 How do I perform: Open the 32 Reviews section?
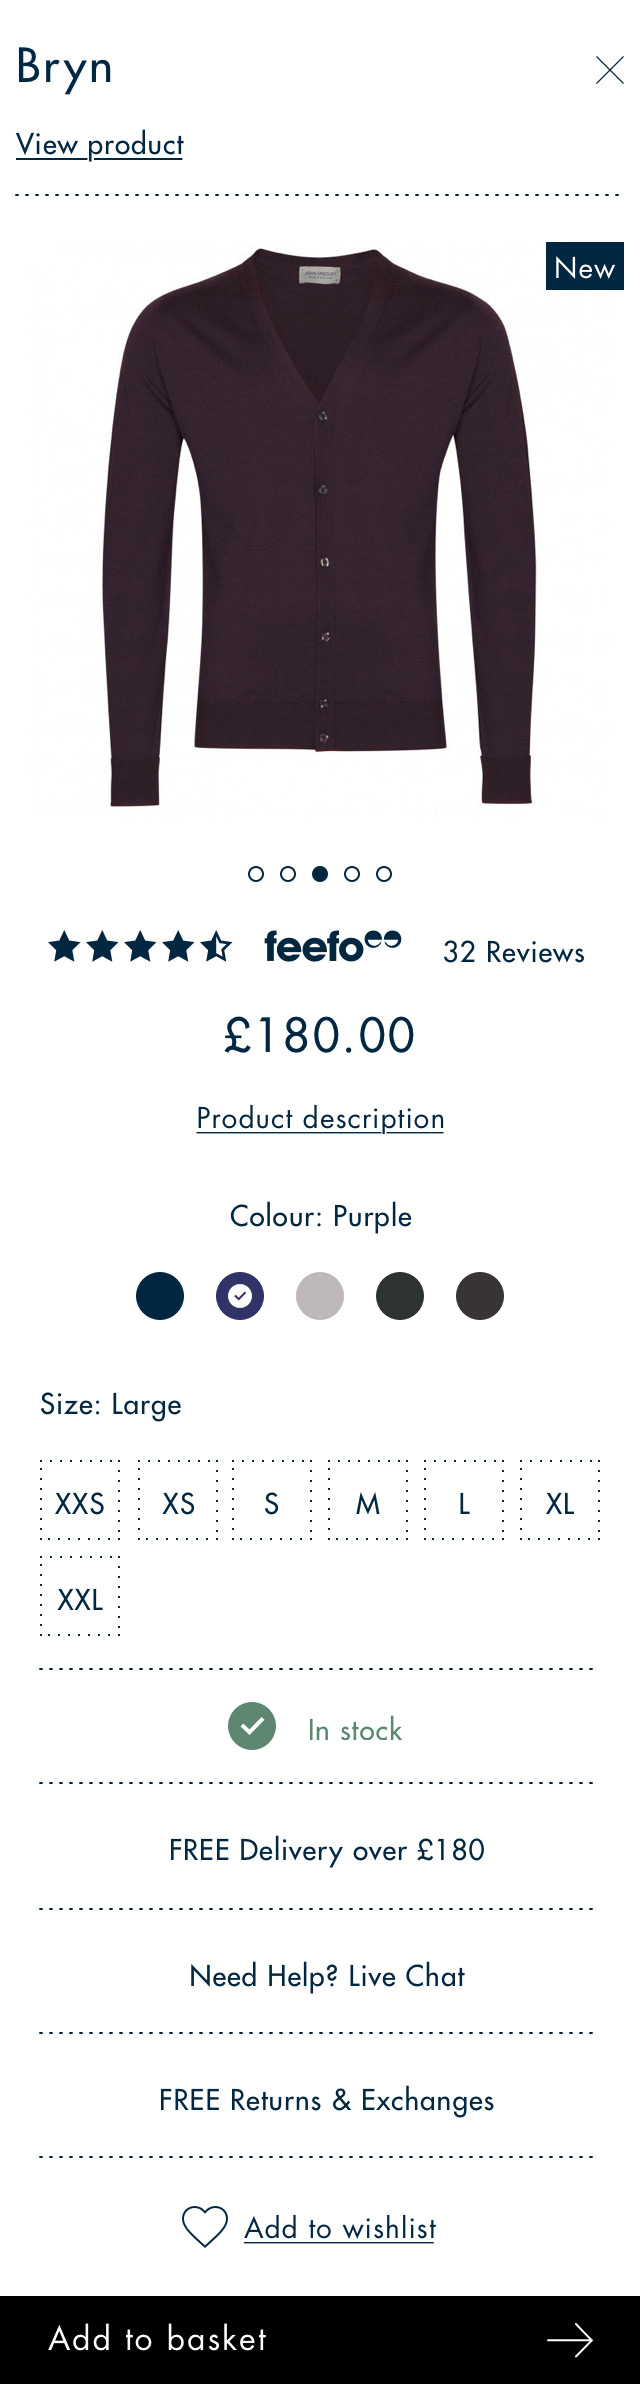click(514, 952)
